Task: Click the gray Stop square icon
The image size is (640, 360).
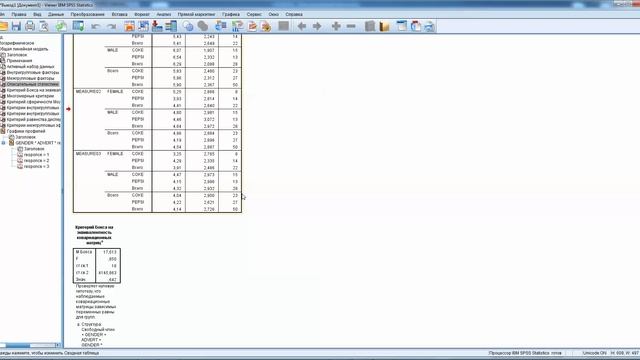Action: pyautogui.click(x=284, y=27)
